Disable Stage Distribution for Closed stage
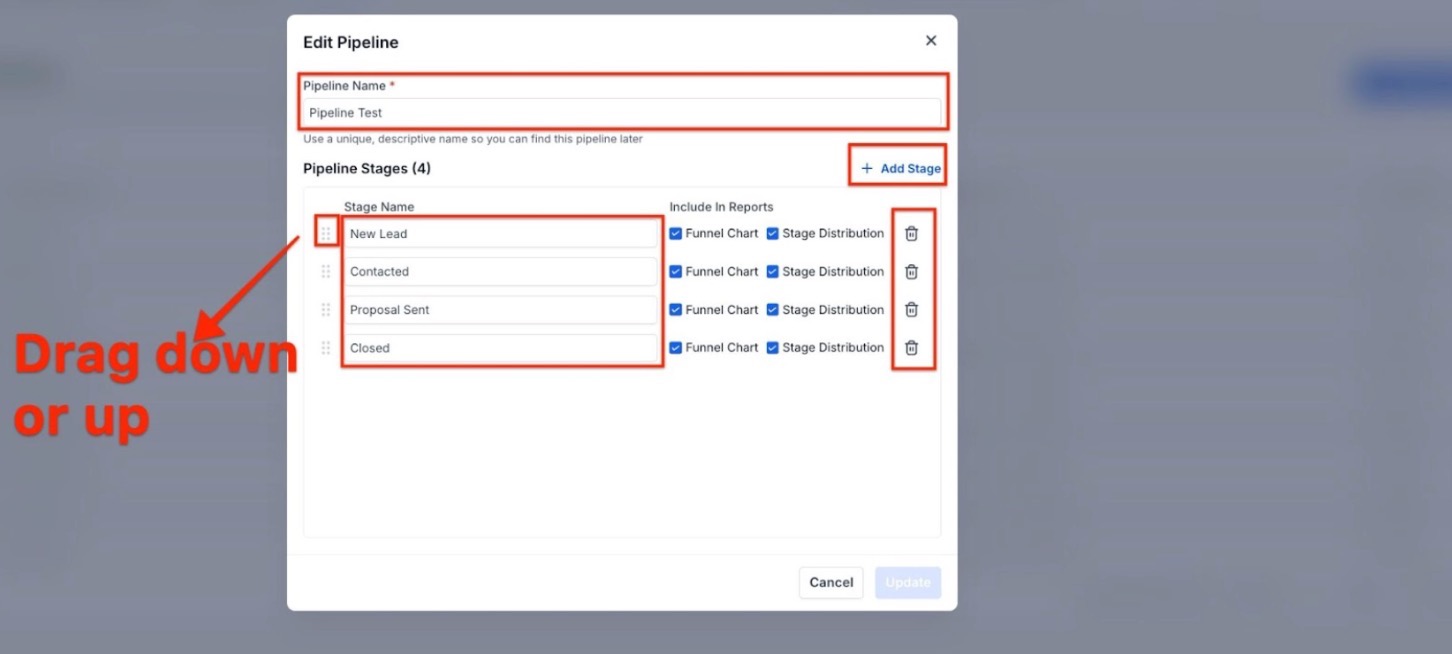The image size is (1452, 654). click(x=773, y=348)
